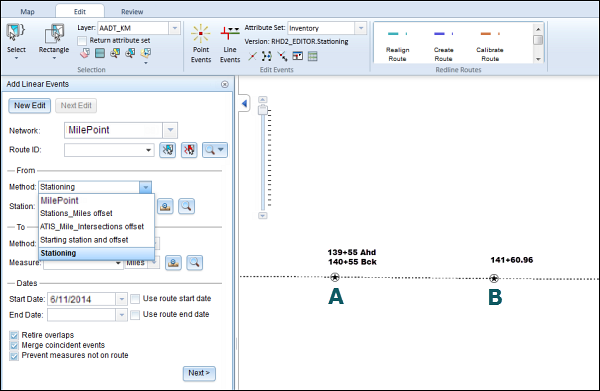Click the To Measure row magnifier icon
The height and width of the screenshot is (391, 600).
(x=194, y=263)
